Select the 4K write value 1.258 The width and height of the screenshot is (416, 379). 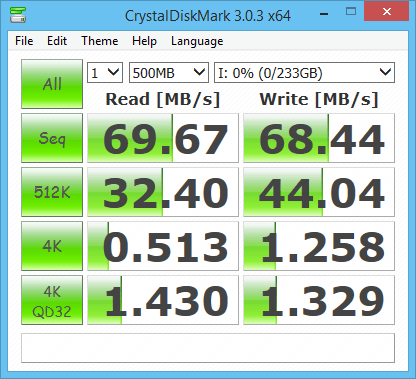point(319,246)
